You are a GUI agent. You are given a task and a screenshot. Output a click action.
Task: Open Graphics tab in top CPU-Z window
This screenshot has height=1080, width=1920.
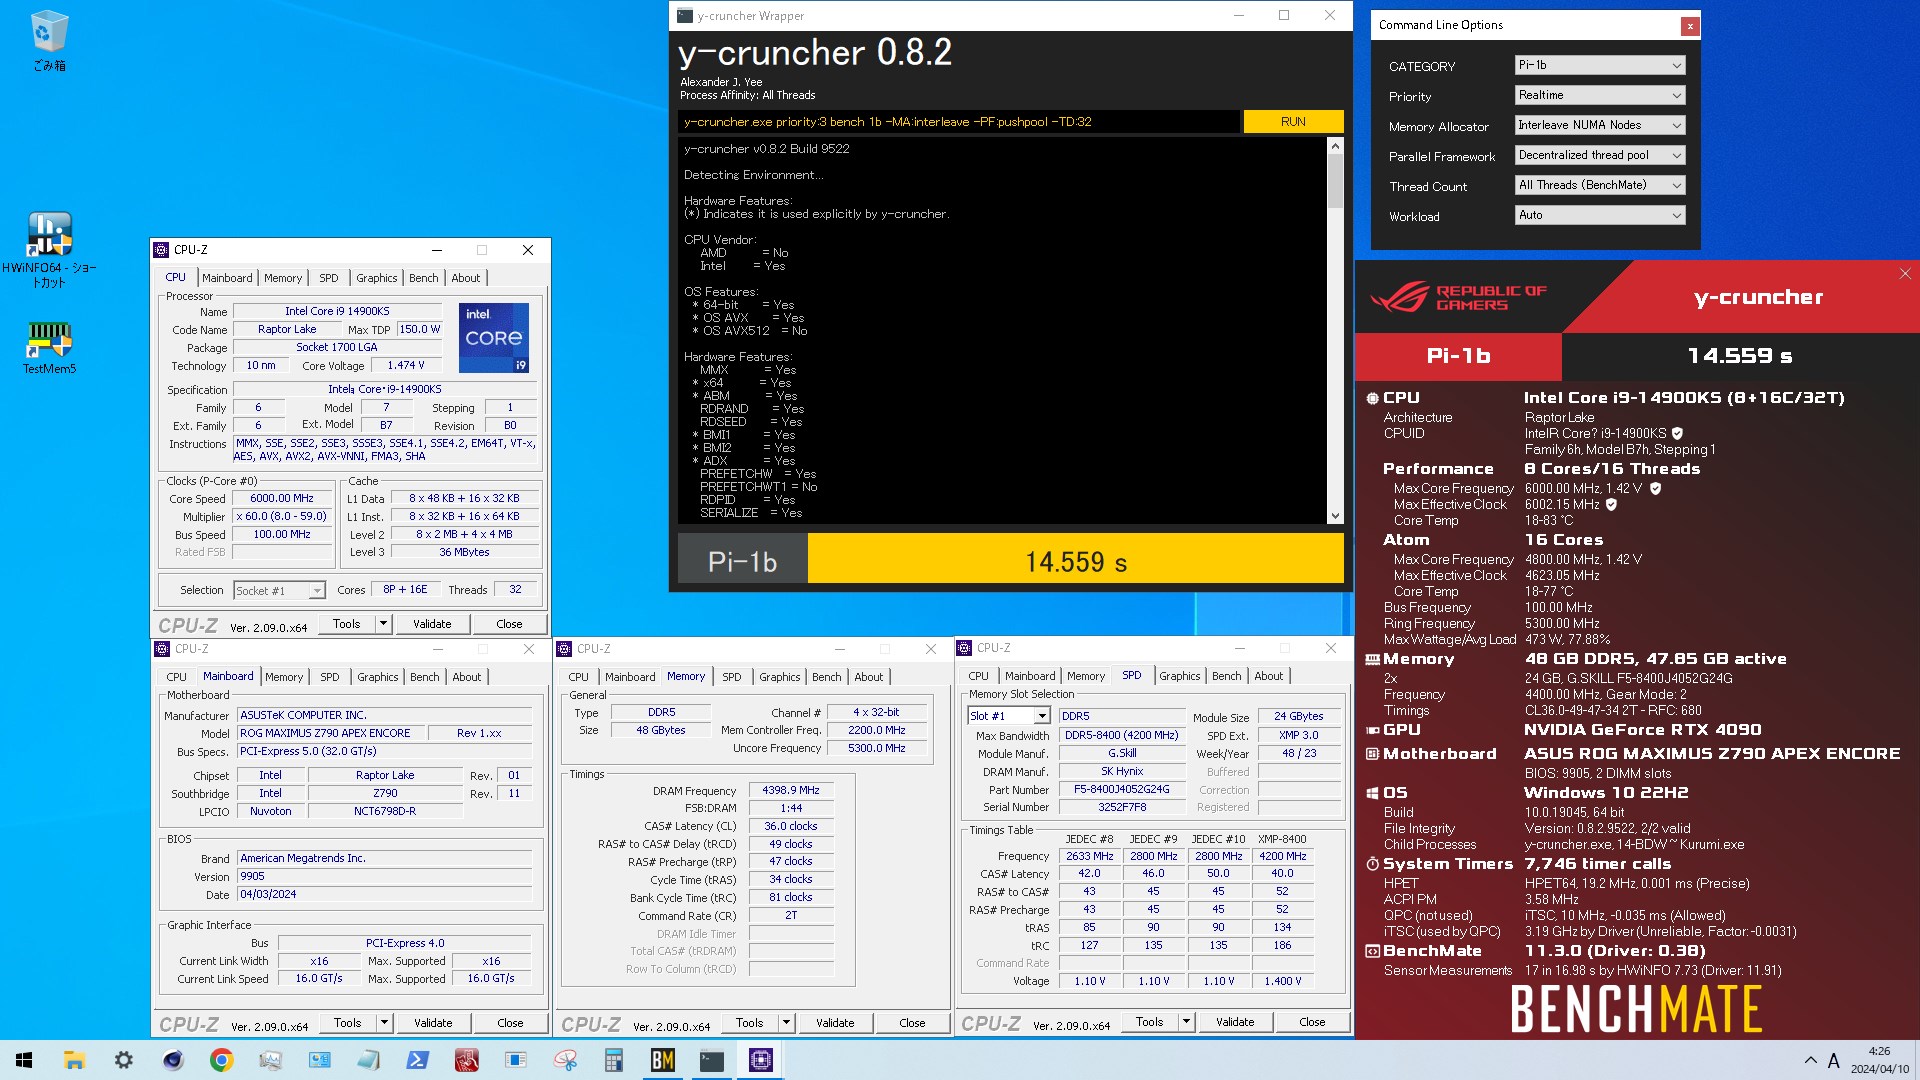click(x=376, y=278)
